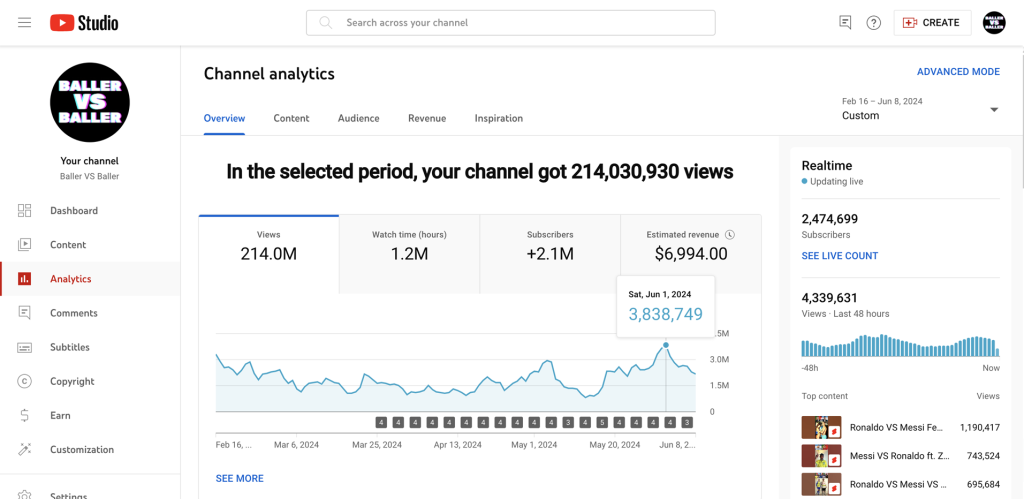Open Content in the left sidebar
The height and width of the screenshot is (499, 1024).
tap(90, 244)
